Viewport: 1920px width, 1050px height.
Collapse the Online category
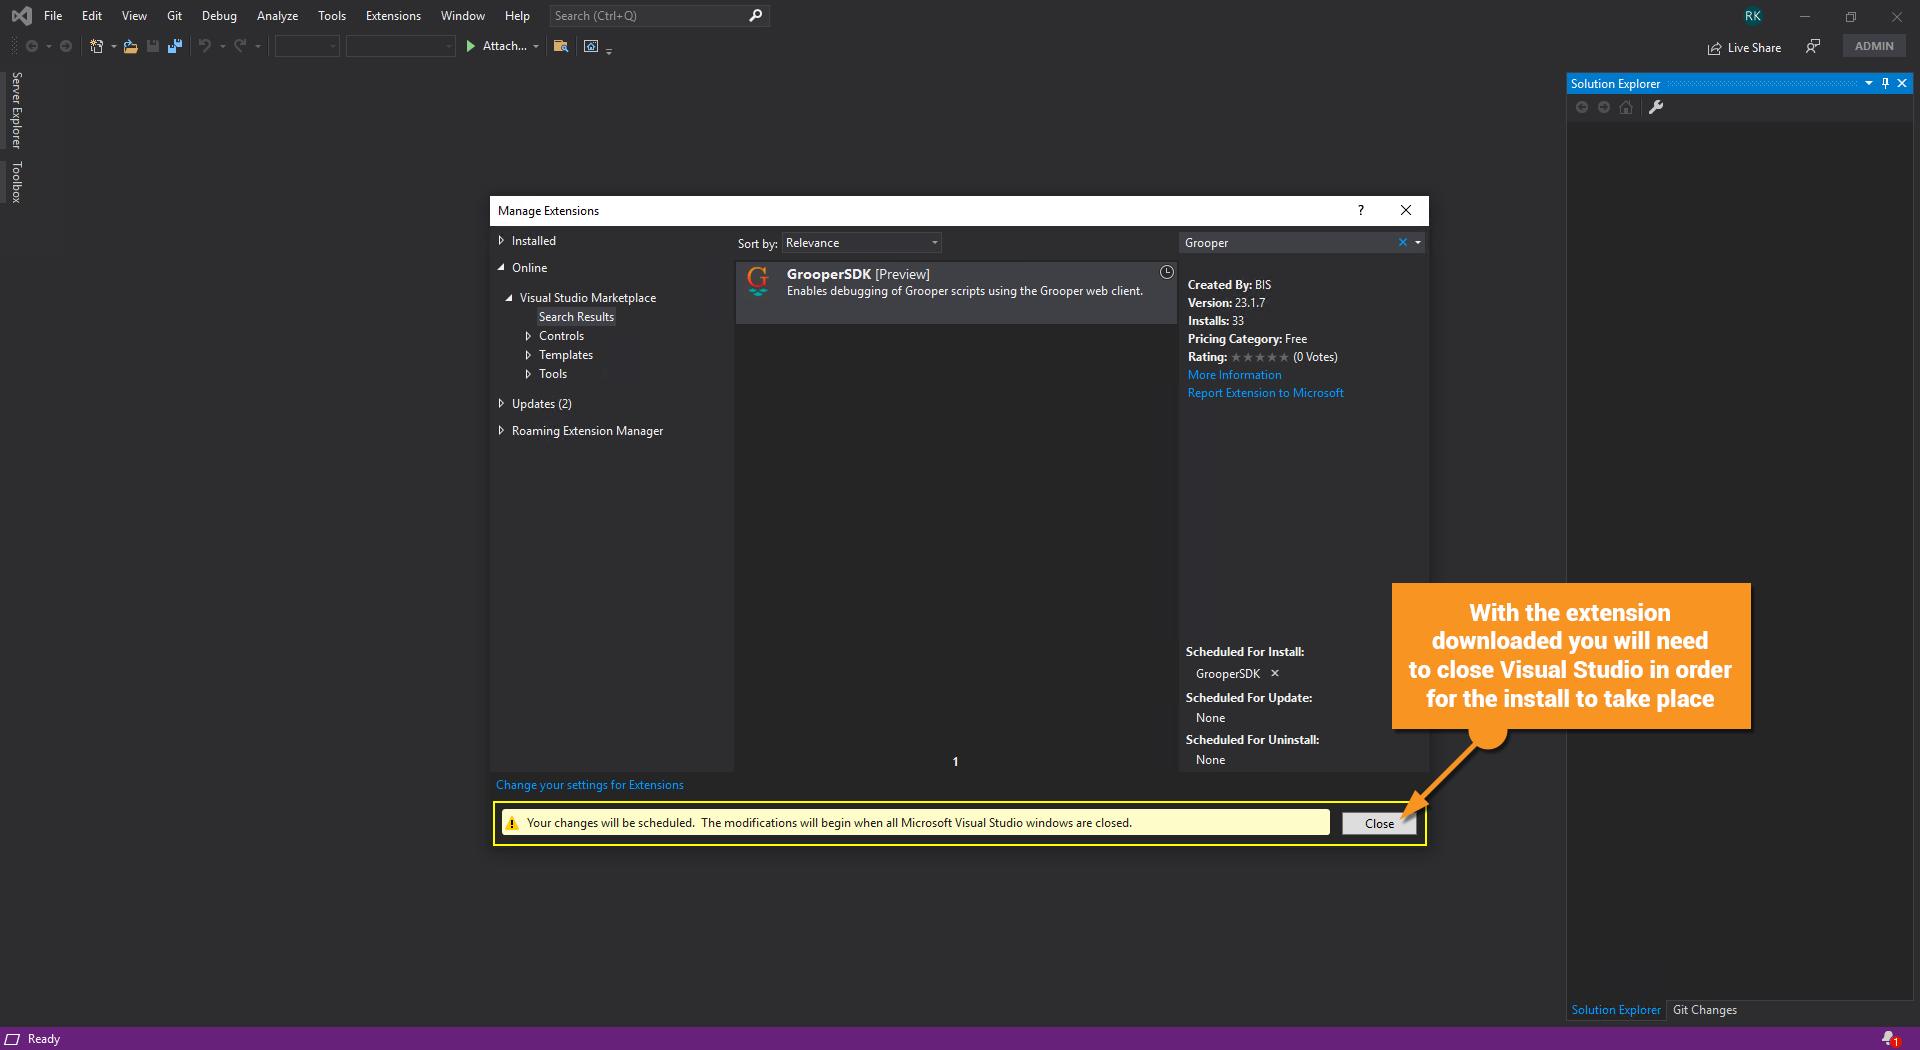(501, 268)
